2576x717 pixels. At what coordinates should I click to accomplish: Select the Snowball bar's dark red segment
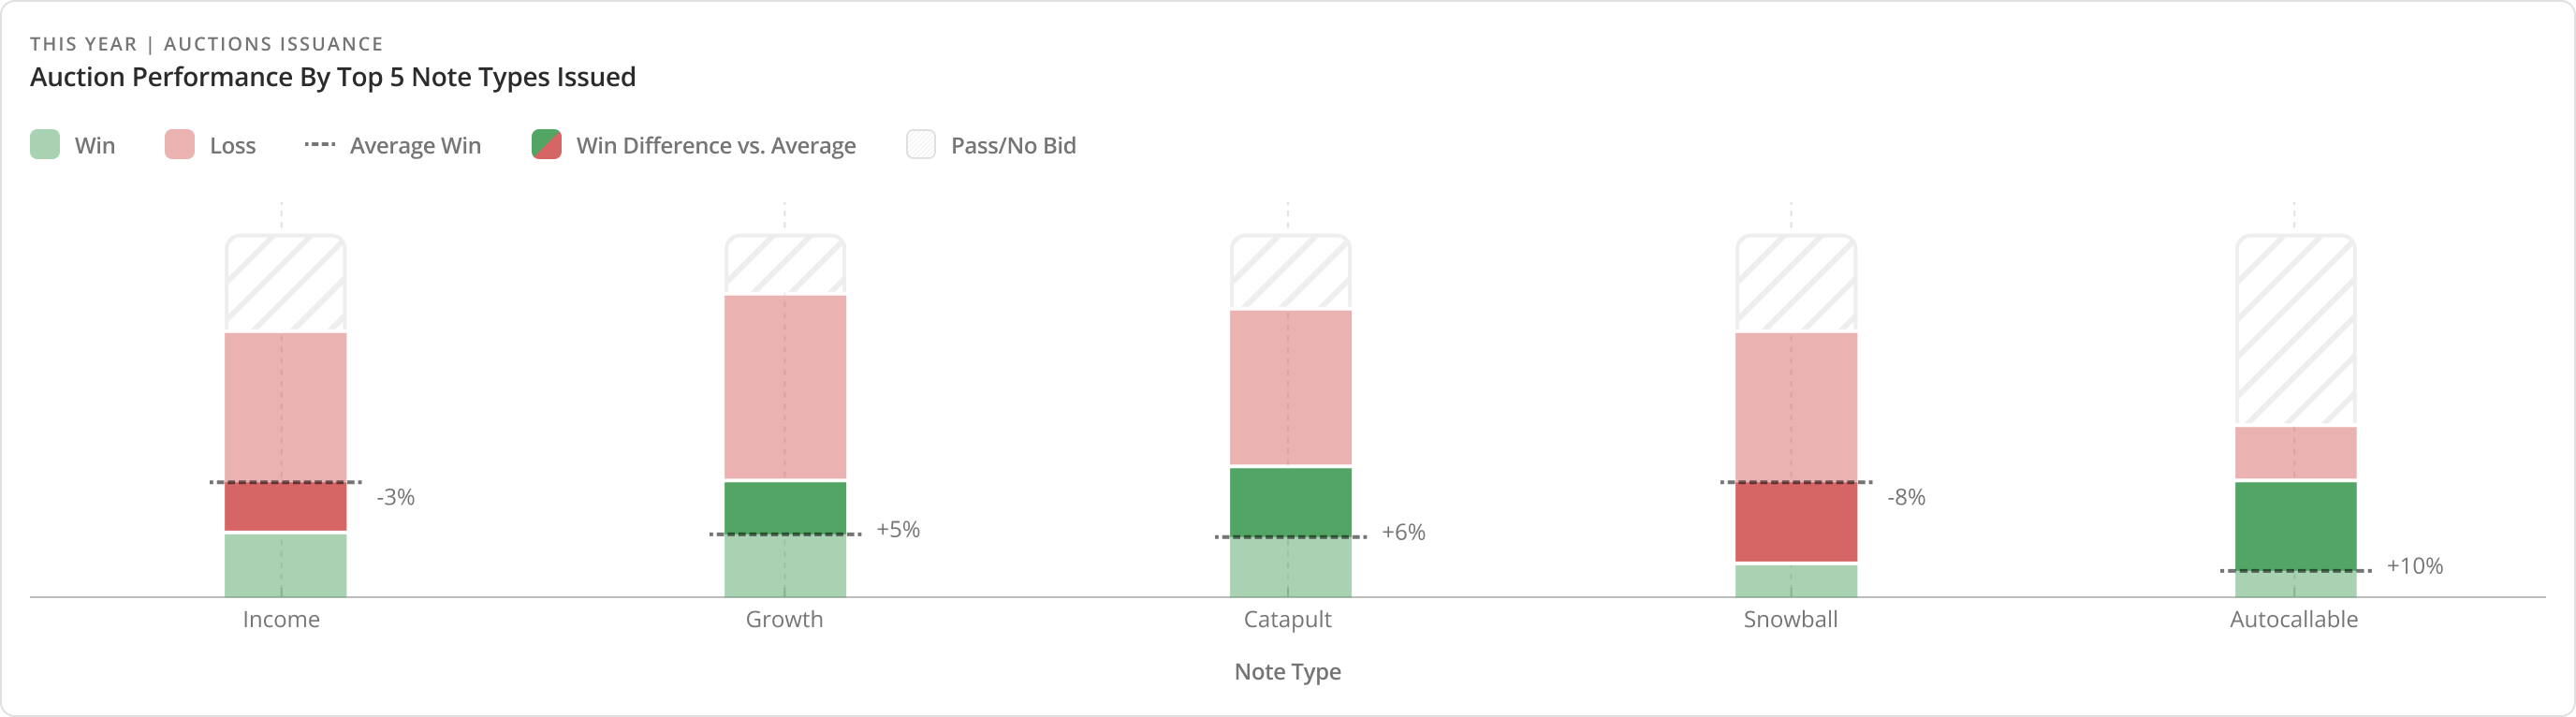(1796, 522)
